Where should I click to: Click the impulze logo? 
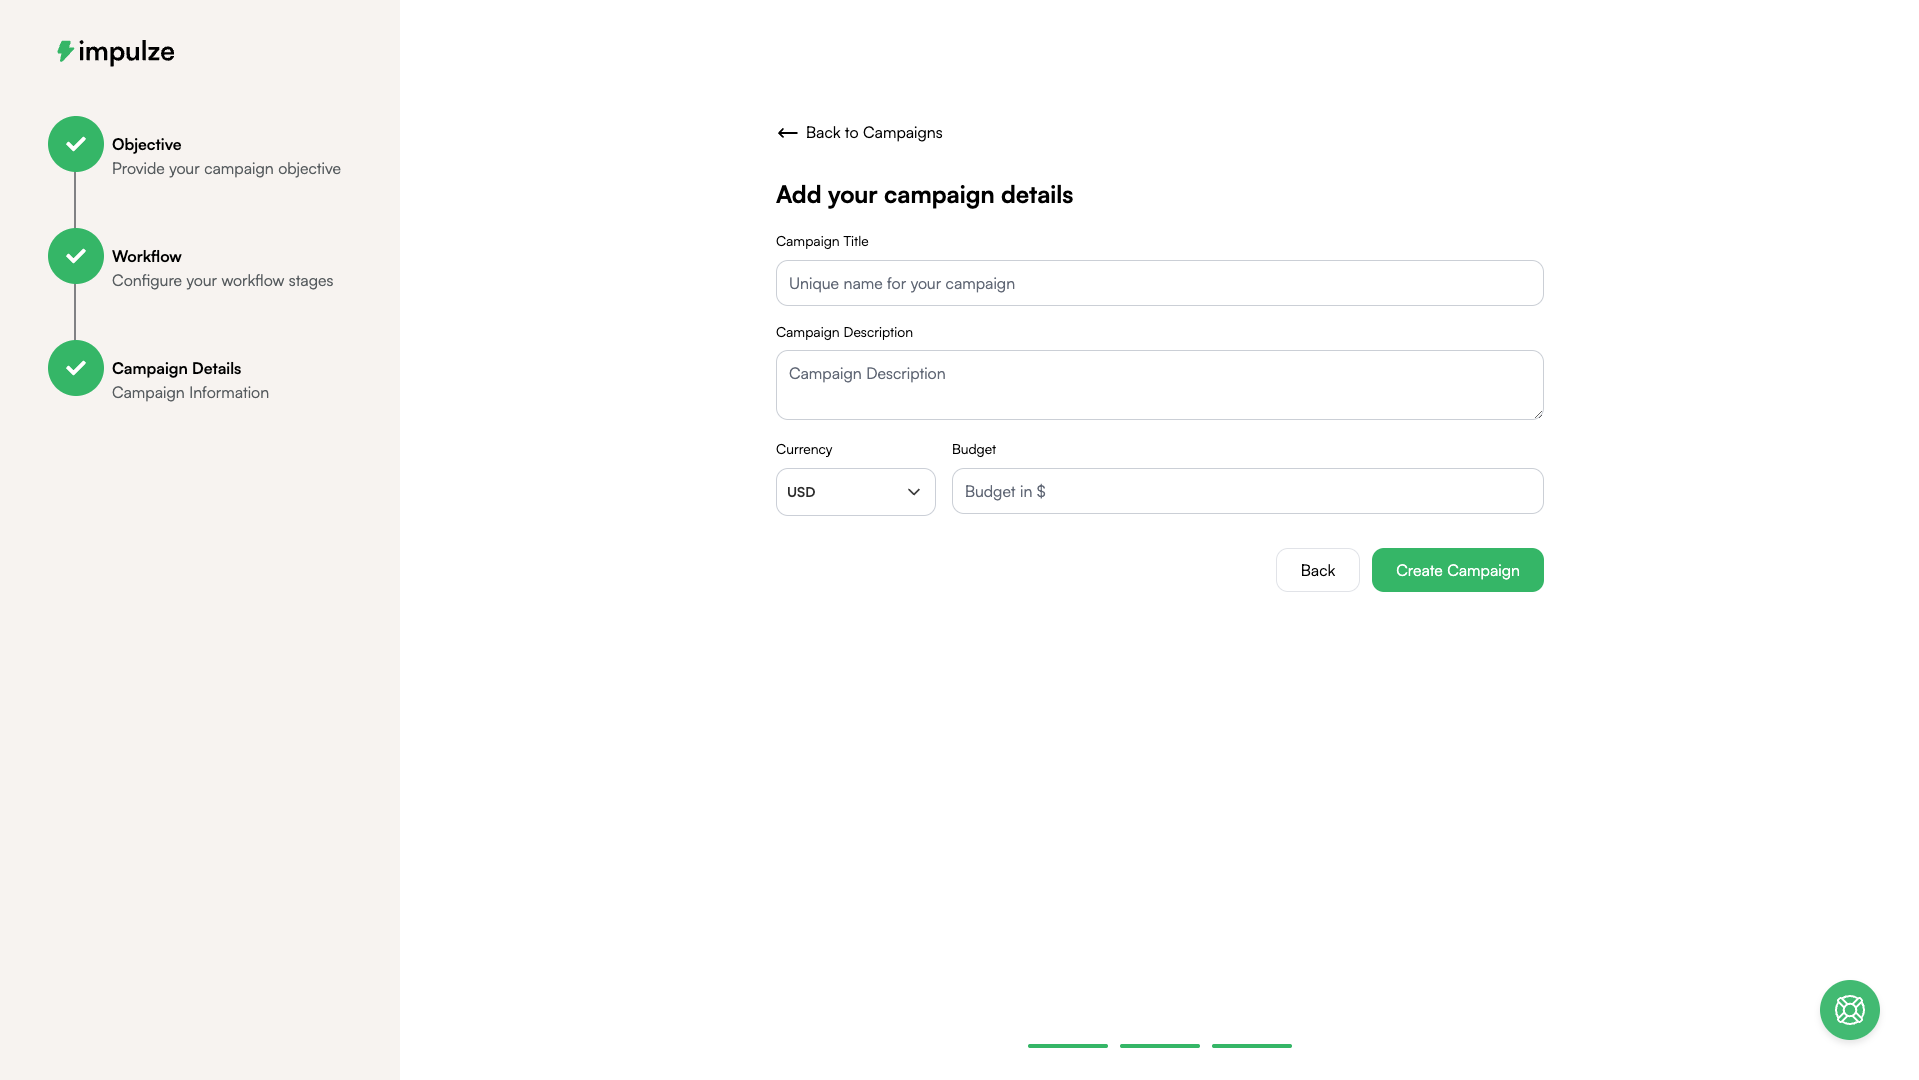(115, 51)
